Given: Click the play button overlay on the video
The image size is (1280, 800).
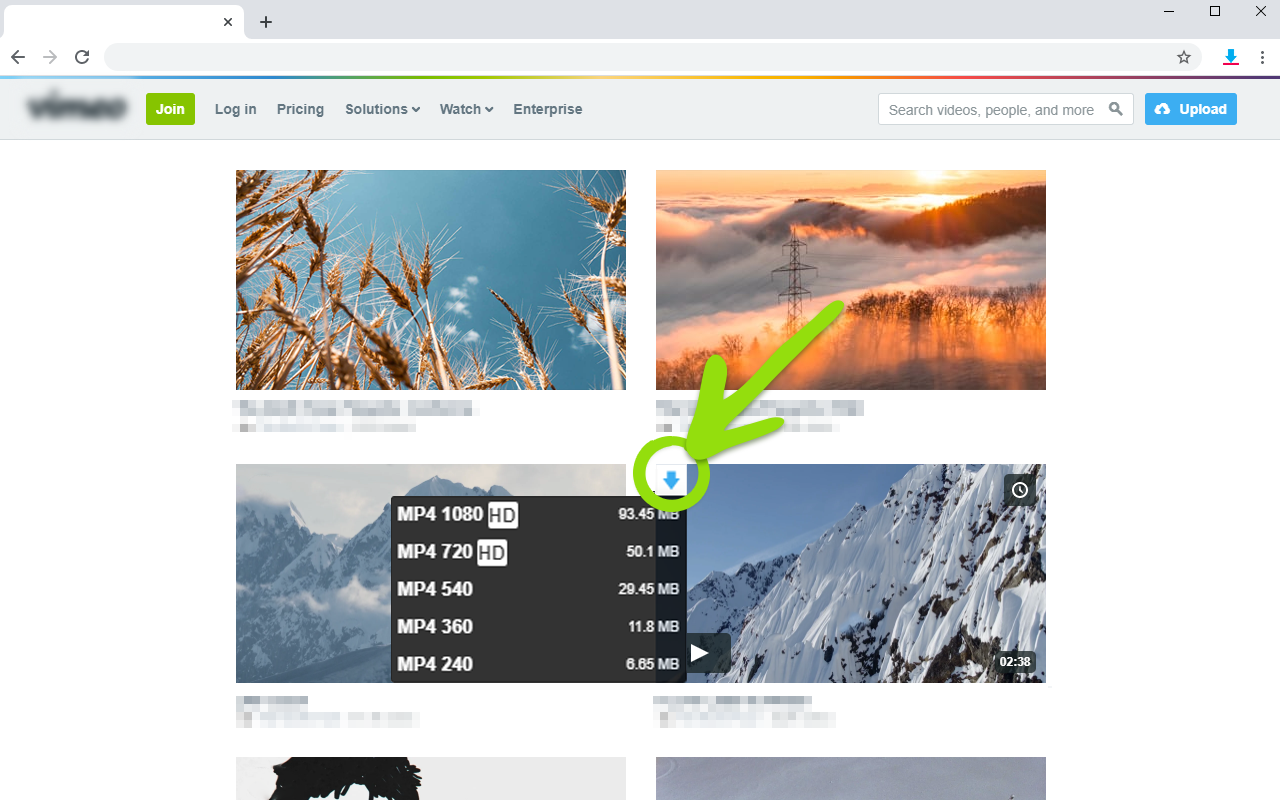Looking at the screenshot, I should click(700, 653).
